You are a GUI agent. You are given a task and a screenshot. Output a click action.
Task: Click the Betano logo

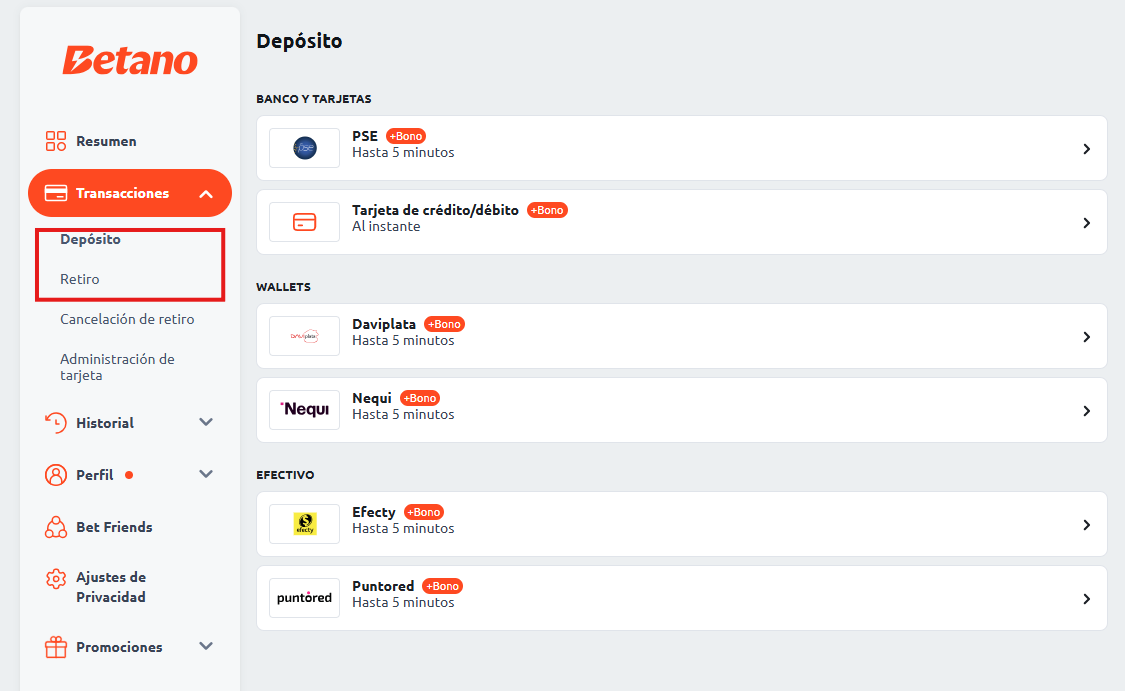tap(130, 61)
